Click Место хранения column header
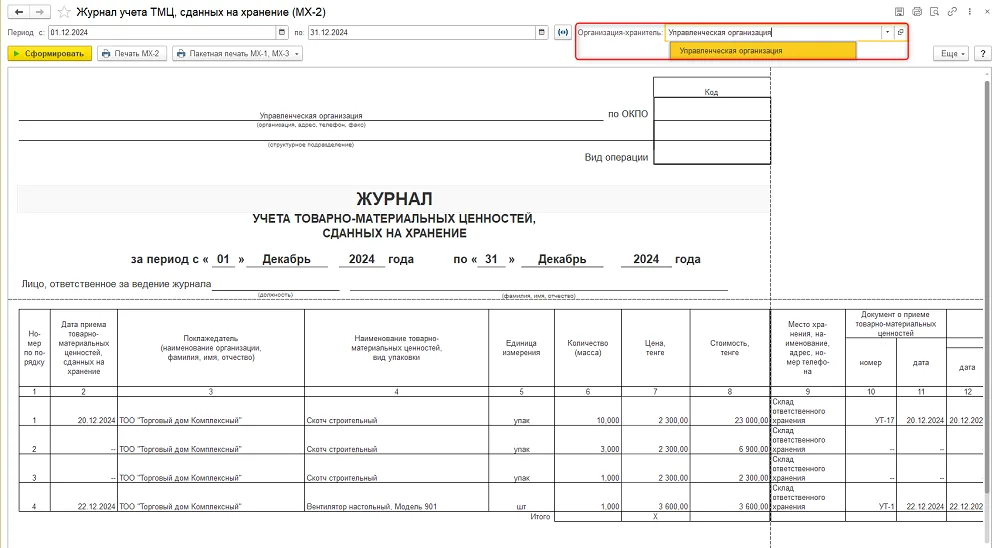 click(x=807, y=348)
